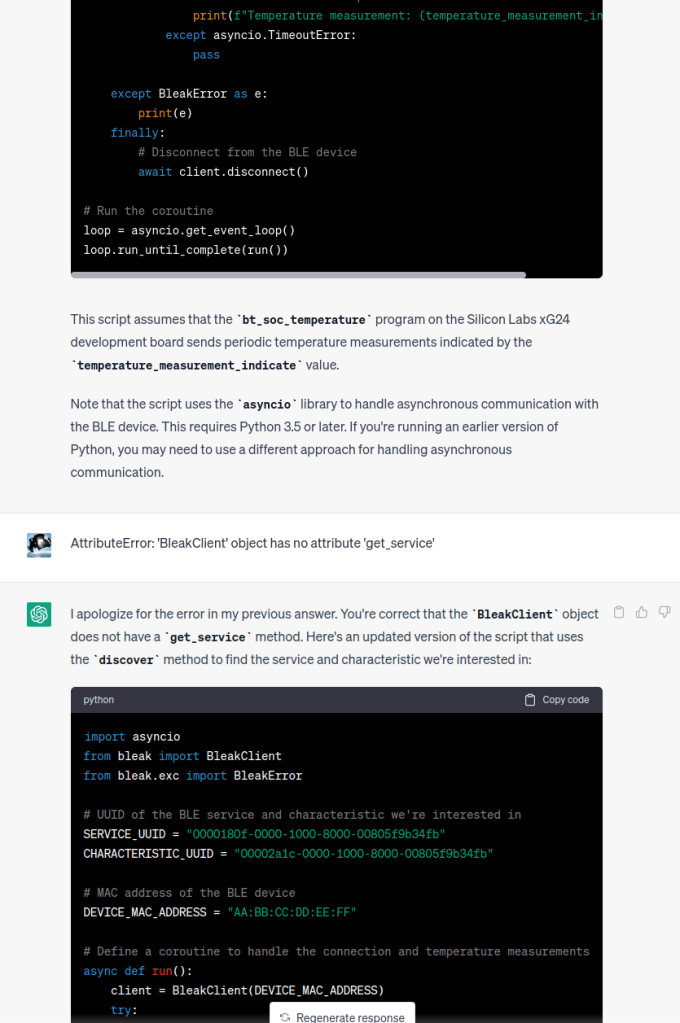Select the python language label on the code header
Image resolution: width=680 pixels, height=1023 pixels.
click(98, 700)
